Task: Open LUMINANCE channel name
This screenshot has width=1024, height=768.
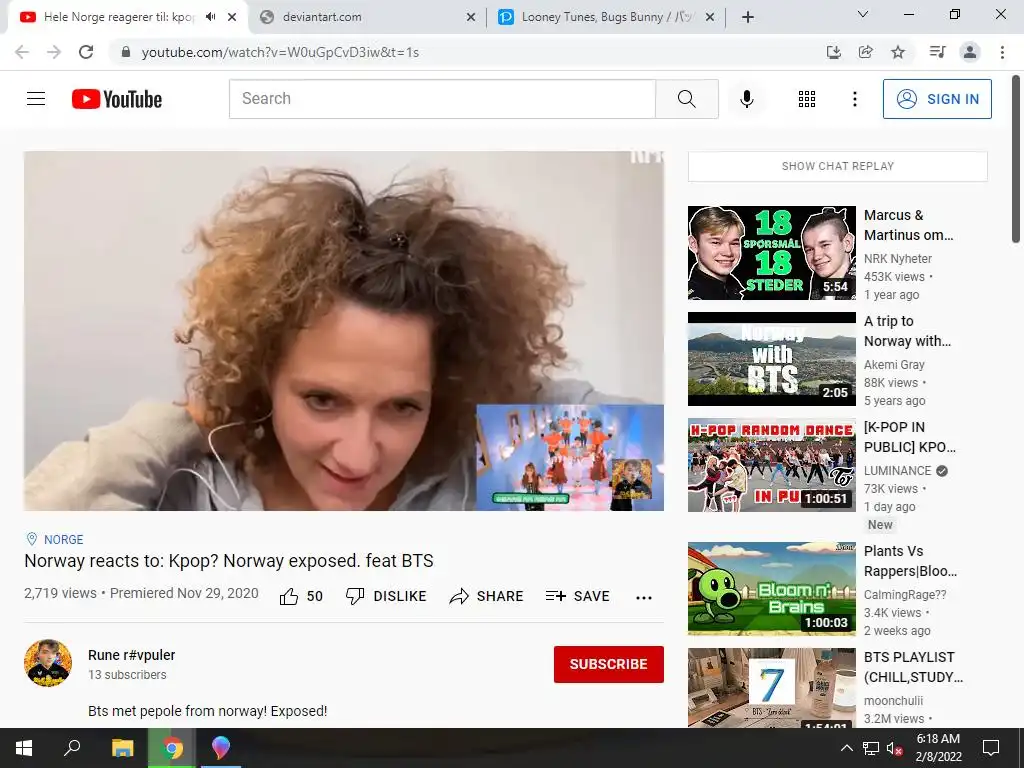Action: tap(897, 470)
